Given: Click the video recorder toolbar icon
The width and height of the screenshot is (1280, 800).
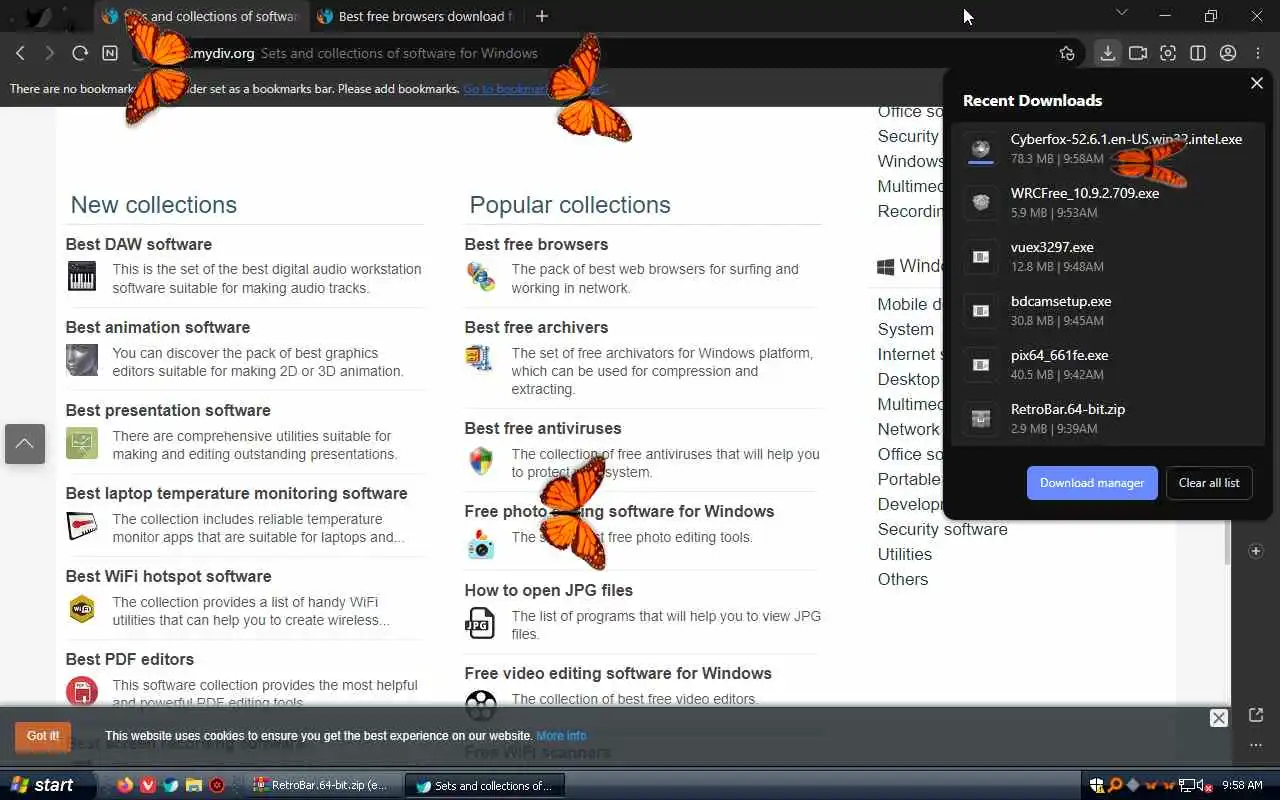Looking at the screenshot, I should point(1138,53).
